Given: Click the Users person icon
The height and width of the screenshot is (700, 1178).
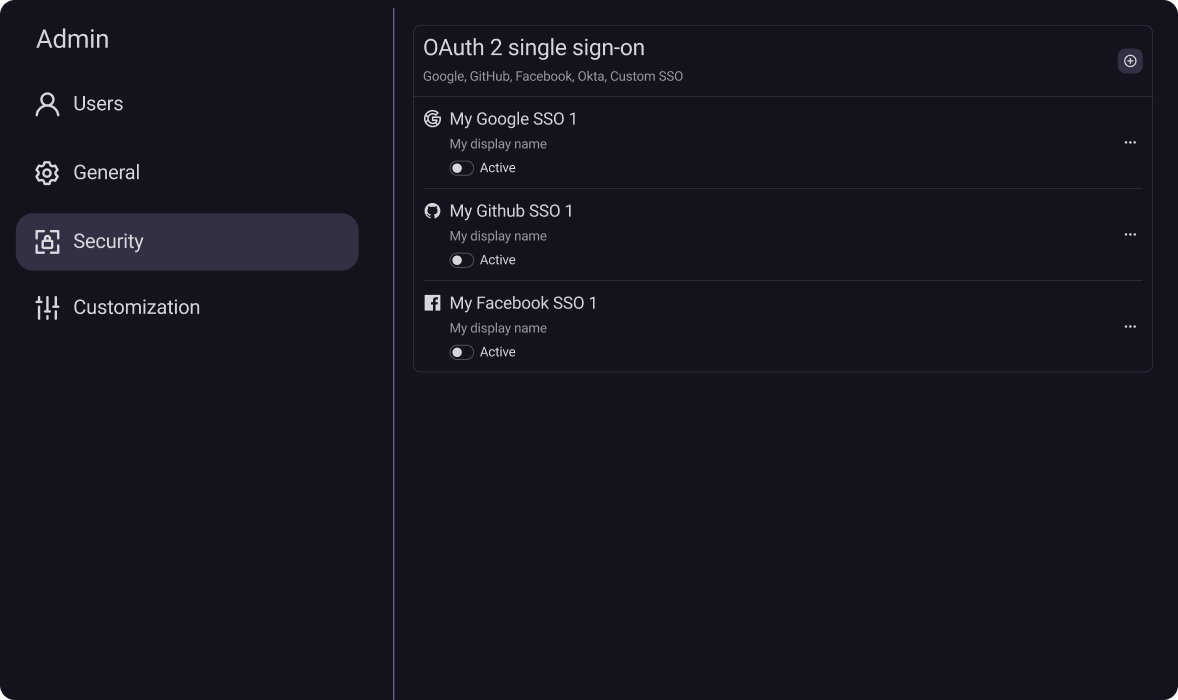Looking at the screenshot, I should [47, 104].
